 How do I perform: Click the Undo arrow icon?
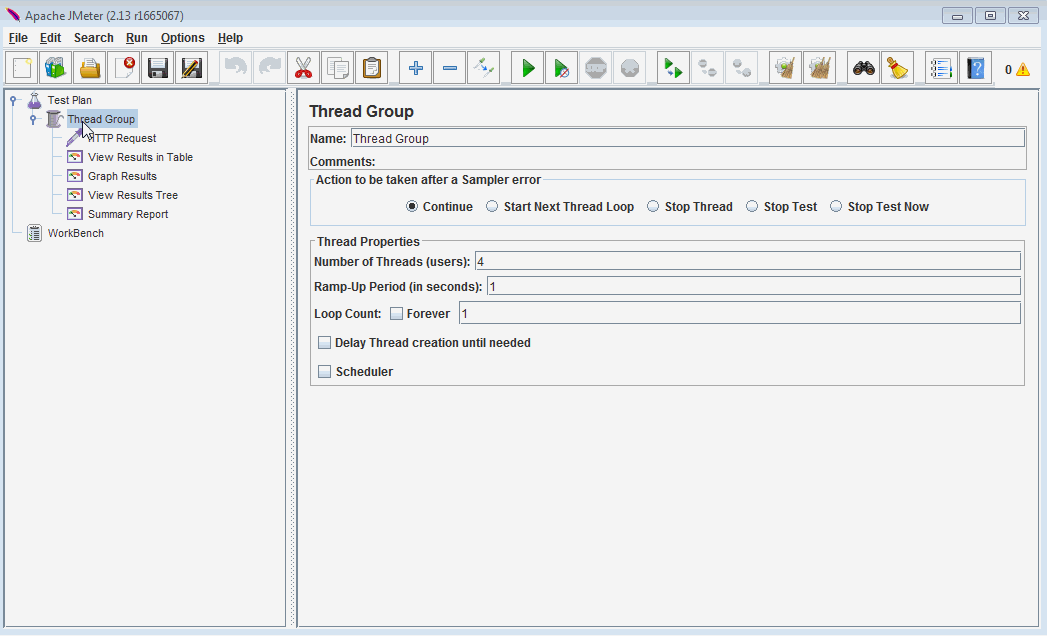(236, 68)
